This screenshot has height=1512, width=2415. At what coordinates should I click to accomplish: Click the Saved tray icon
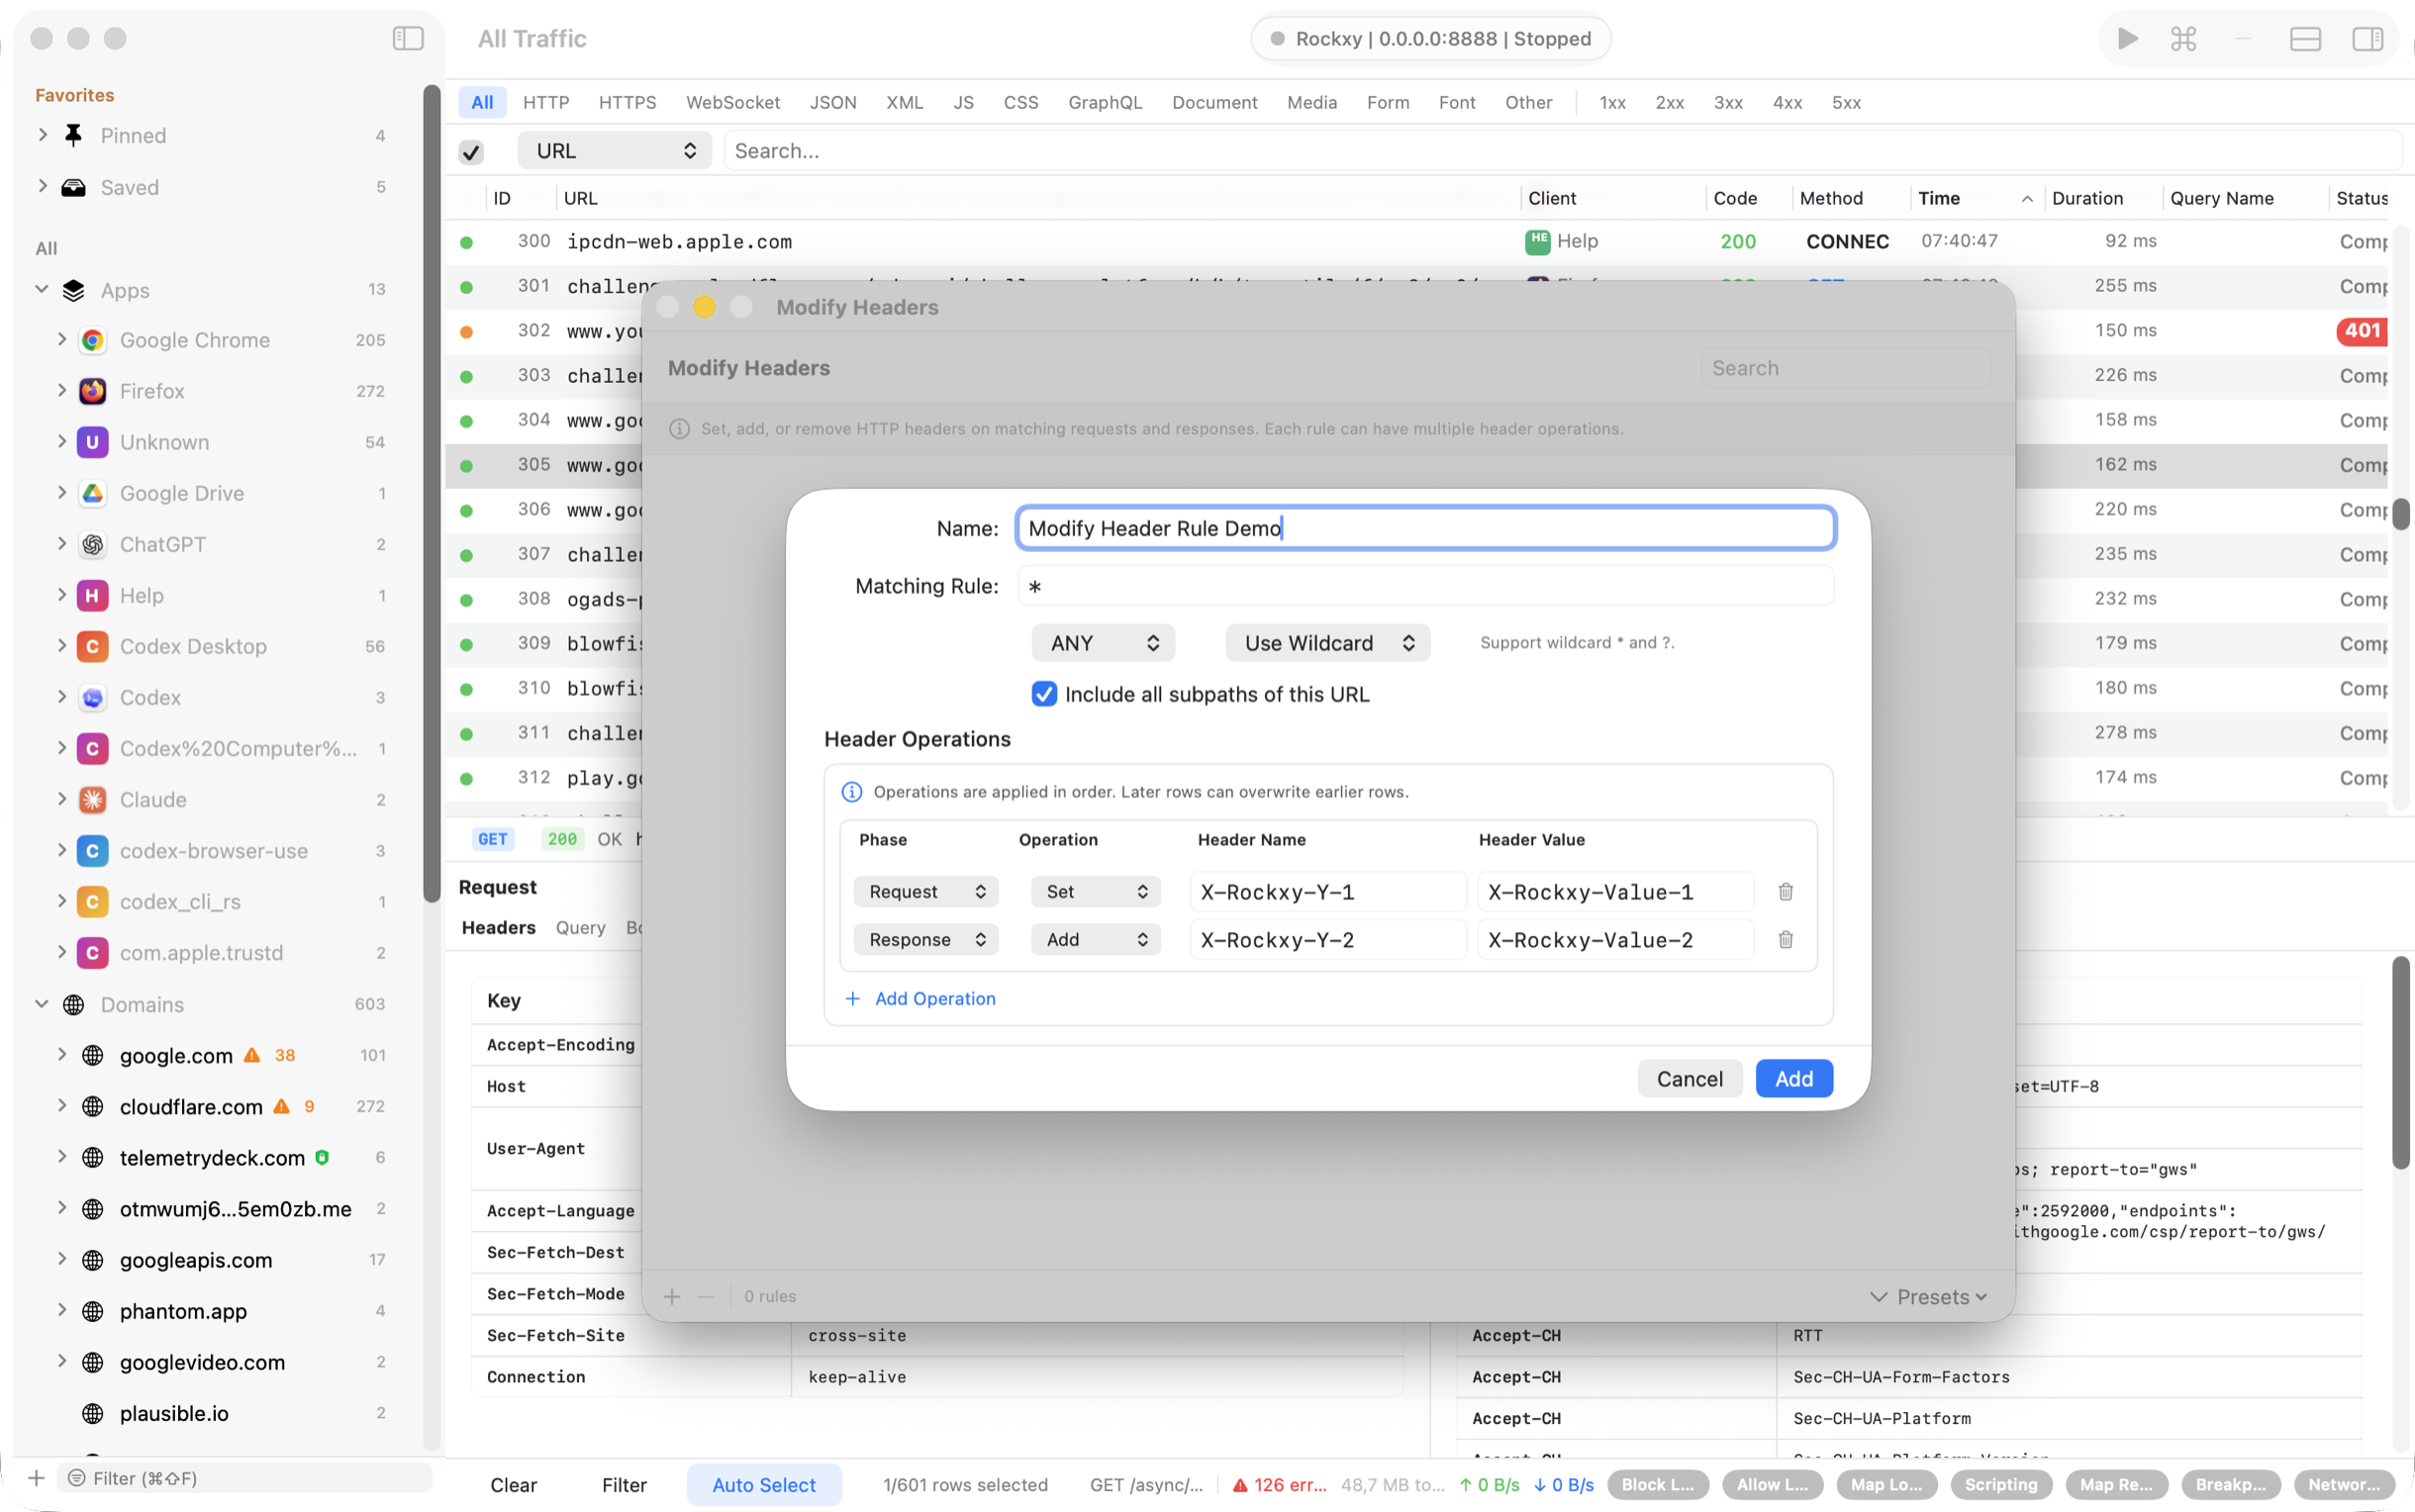pos(73,187)
